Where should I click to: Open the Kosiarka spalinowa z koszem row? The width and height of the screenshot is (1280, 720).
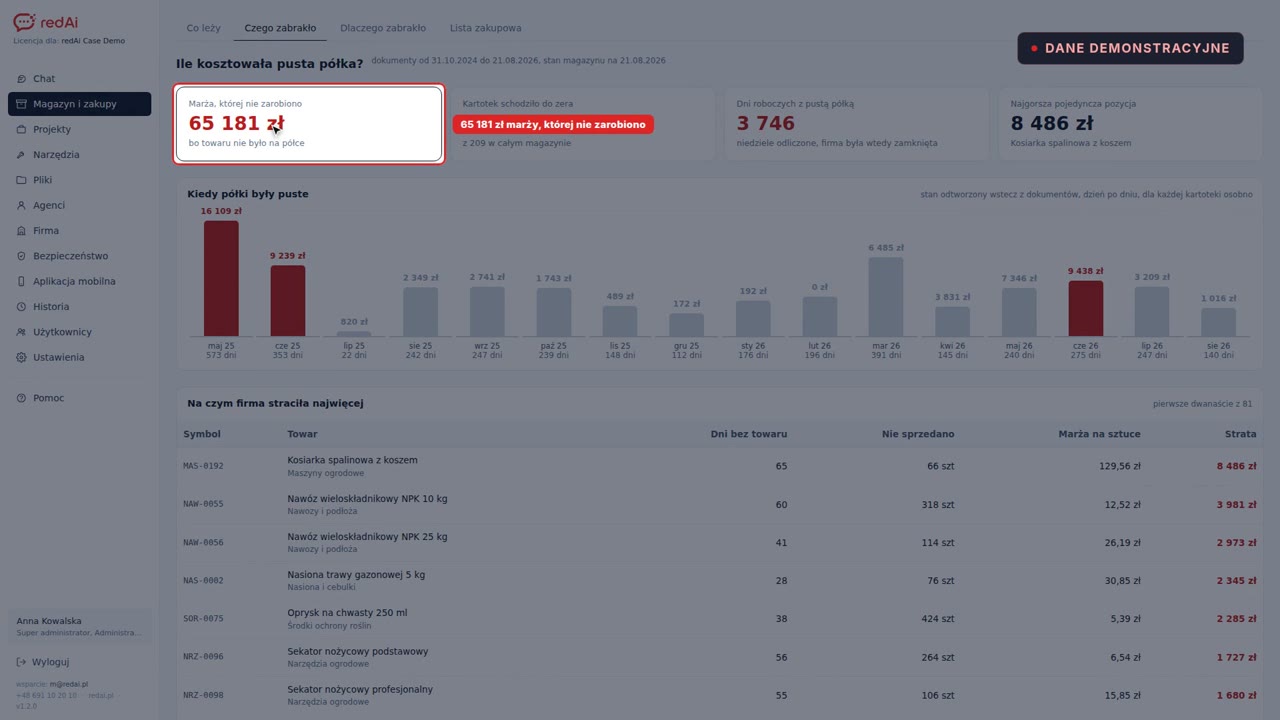pyautogui.click(x=719, y=466)
